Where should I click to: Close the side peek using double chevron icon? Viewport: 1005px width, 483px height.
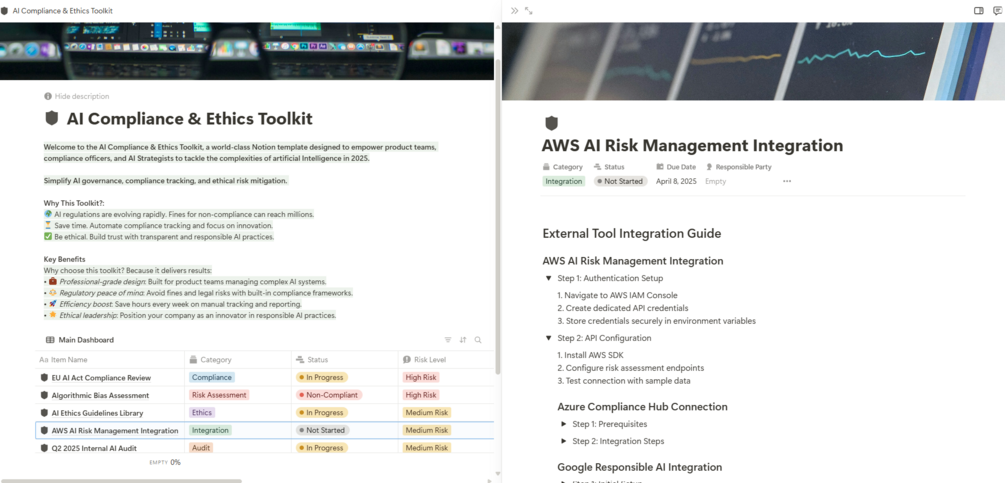click(514, 11)
